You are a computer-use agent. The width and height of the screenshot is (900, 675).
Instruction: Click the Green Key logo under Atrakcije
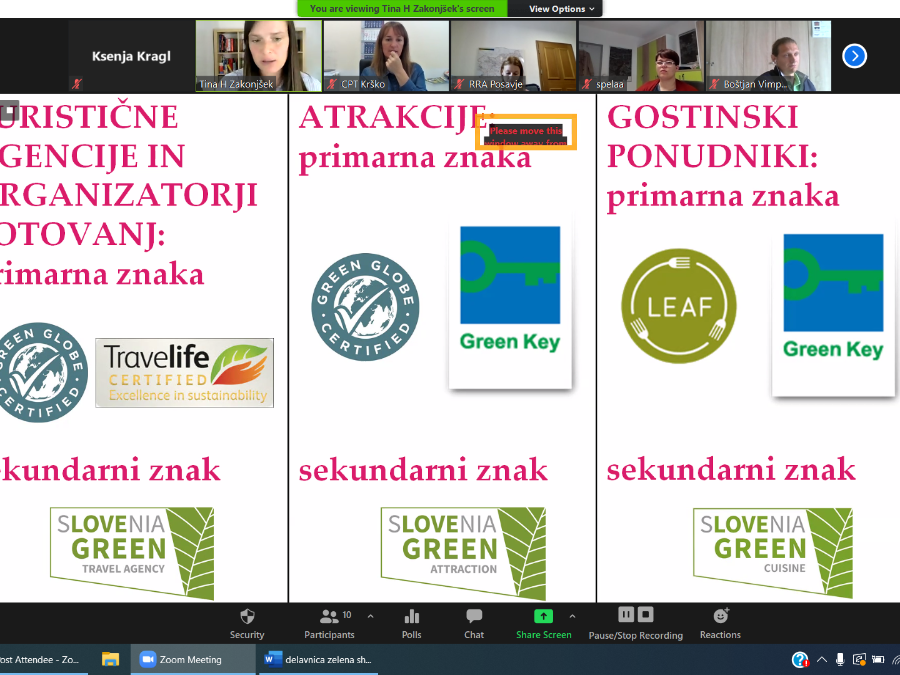pyautogui.click(x=510, y=303)
